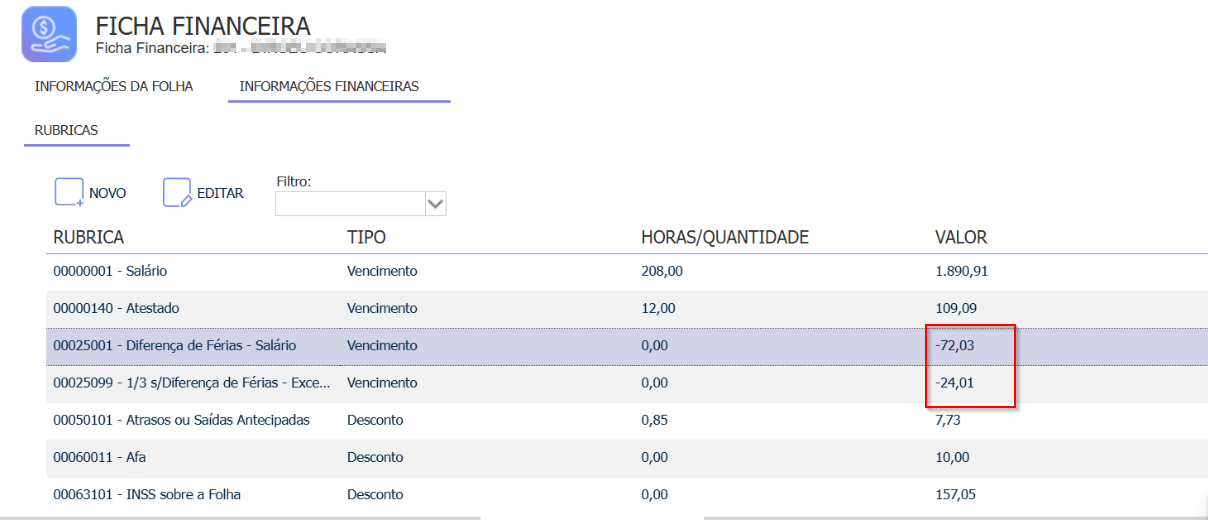This screenshot has height=520, width=1208.
Task: Click the VALOR column header
Action: click(961, 238)
